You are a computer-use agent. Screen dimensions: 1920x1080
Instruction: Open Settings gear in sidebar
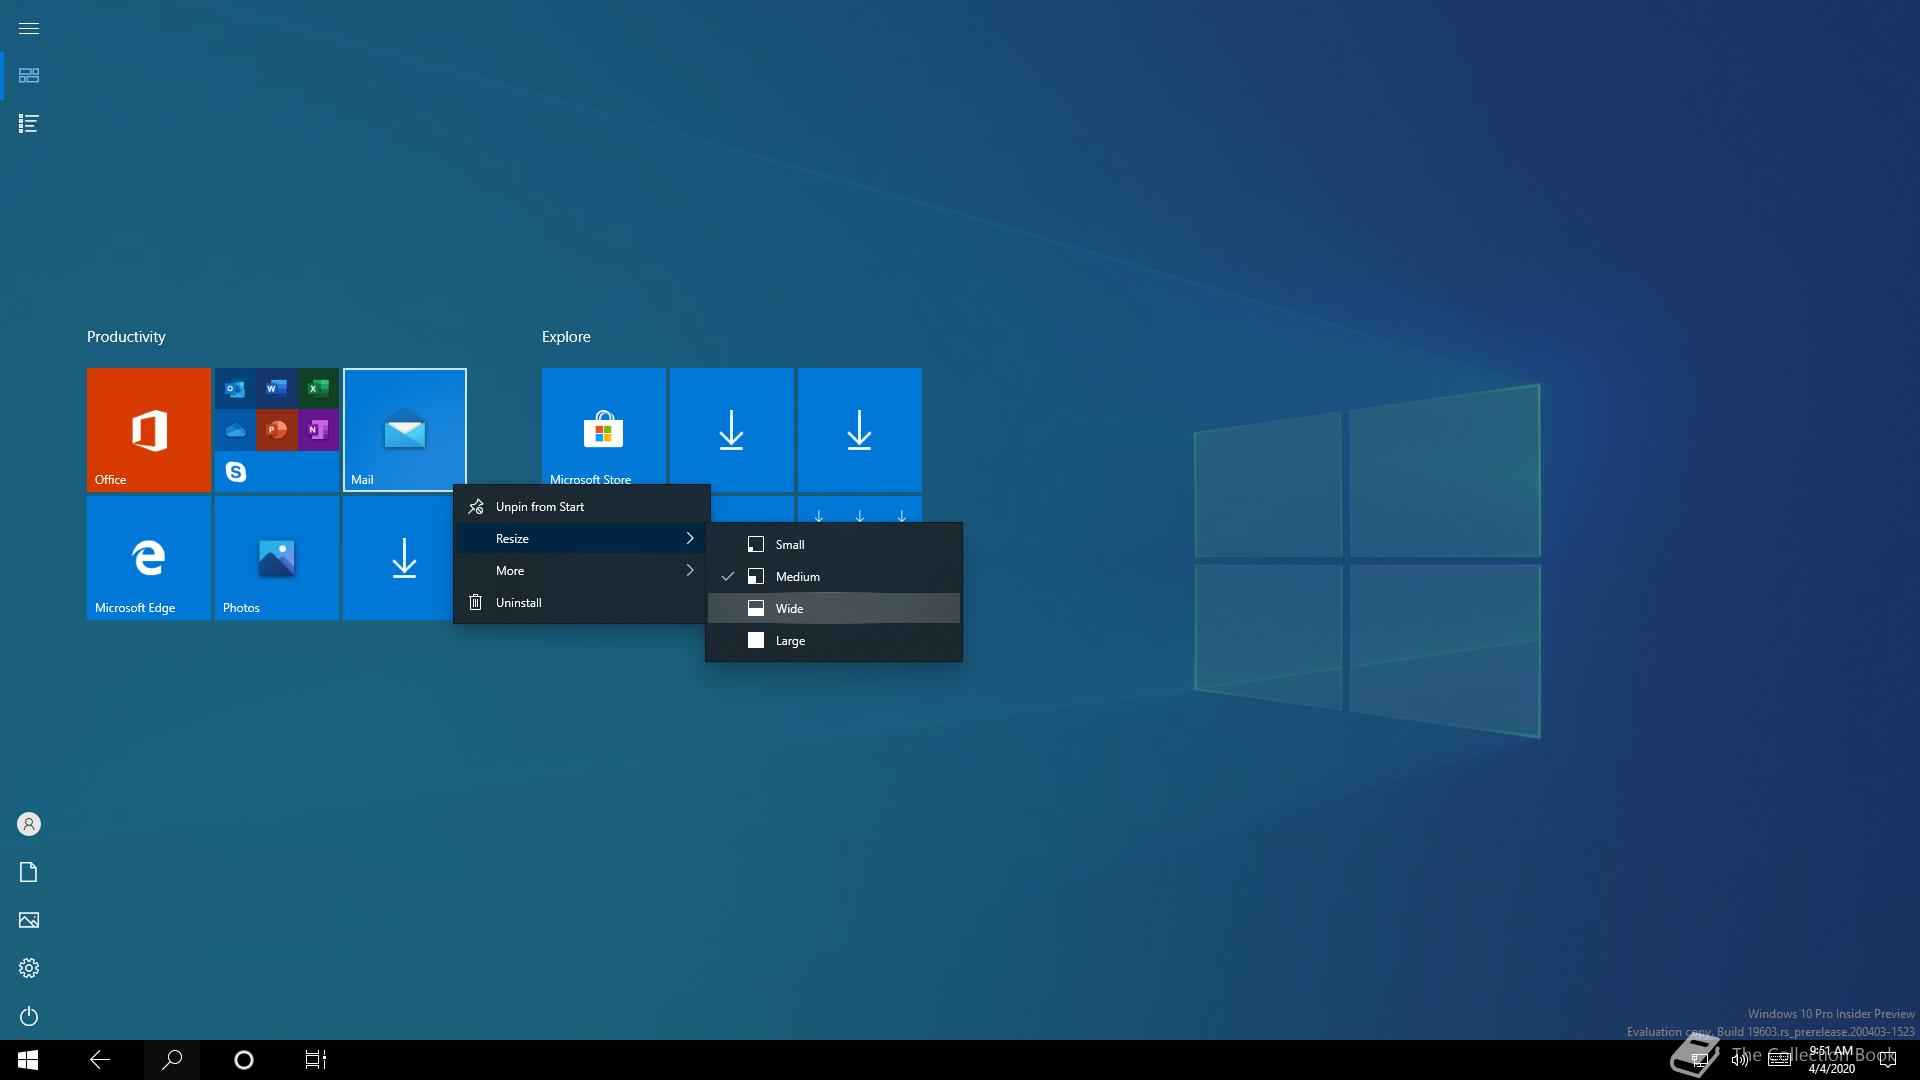(x=29, y=968)
